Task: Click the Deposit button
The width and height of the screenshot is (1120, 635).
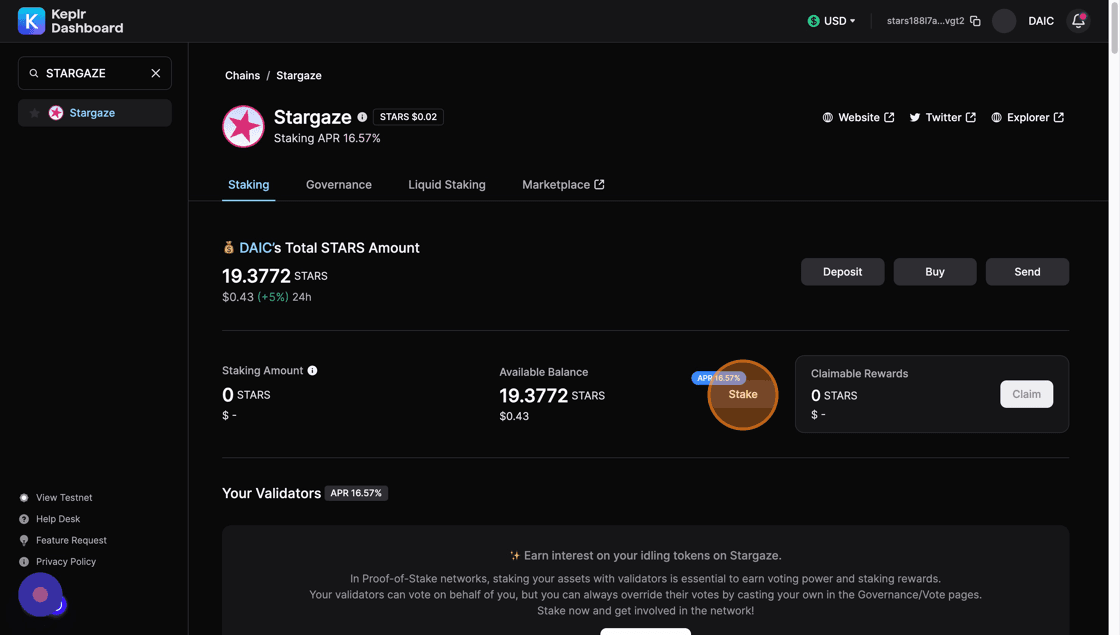Action: pos(842,272)
